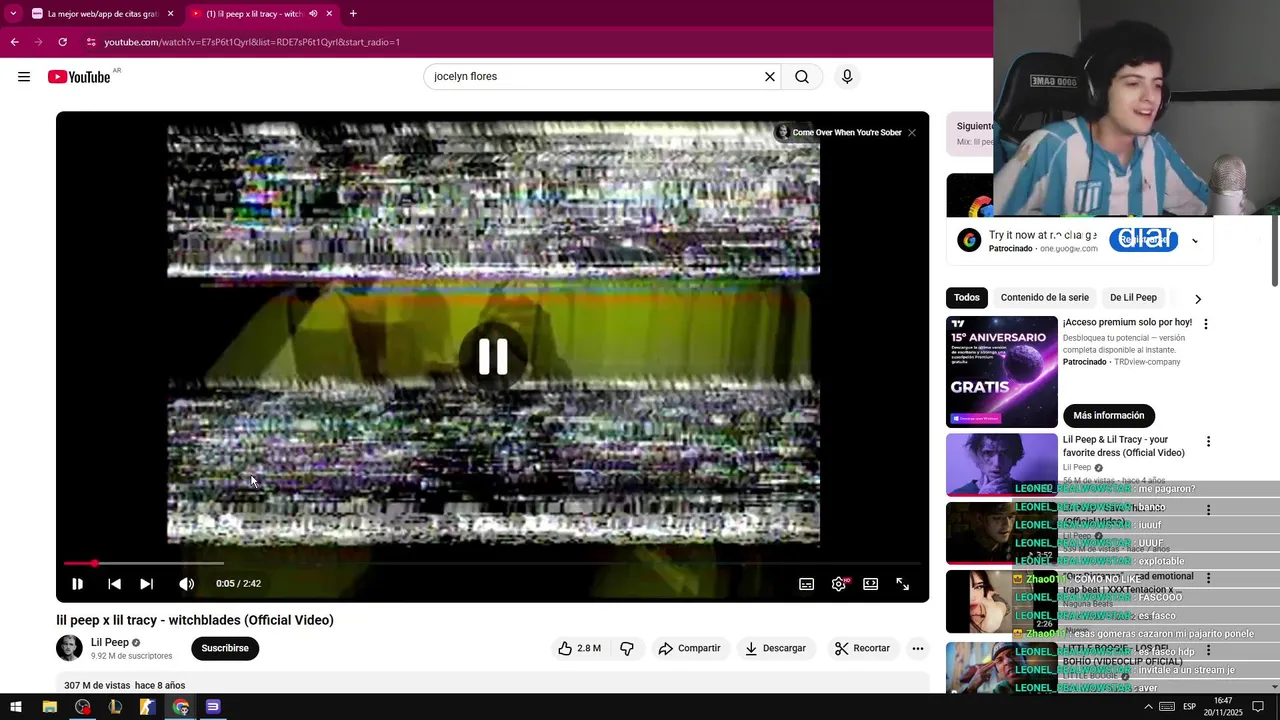Open options for your favorite dress video

[x=1208, y=441]
